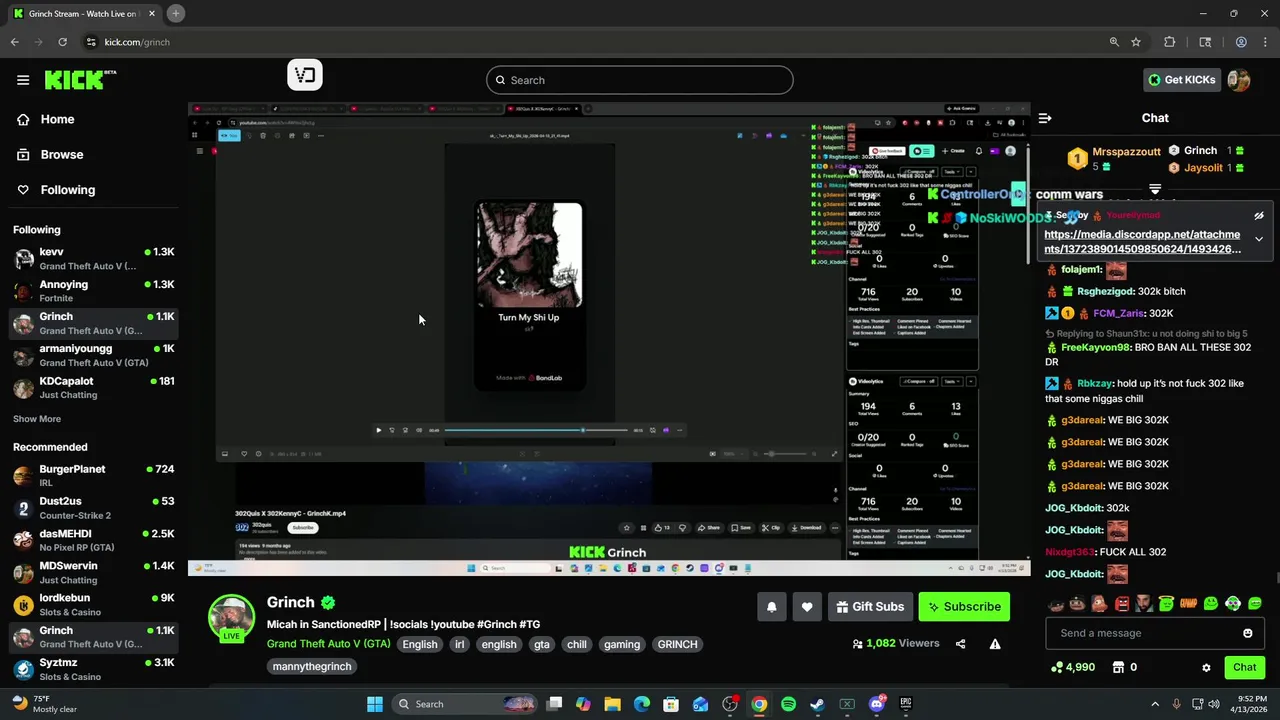Open KDCapalot Just Chatting channel
This screenshot has height=720, width=1280.
(93, 388)
